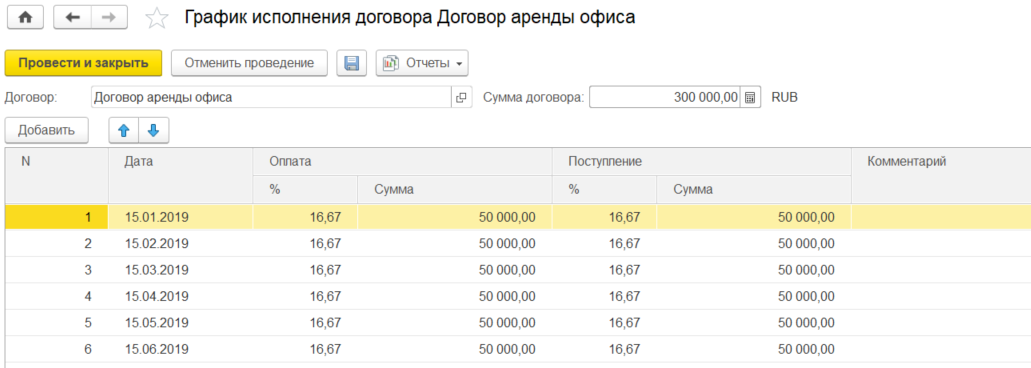The height and width of the screenshot is (368, 1031).
Task: Click the Провести и закрыть button
Action: [x=83, y=63]
